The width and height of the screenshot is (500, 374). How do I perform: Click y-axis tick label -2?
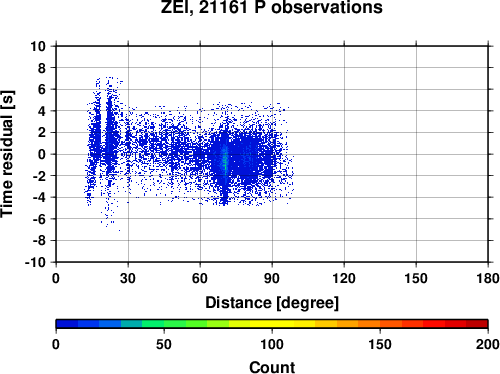[x=39, y=176]
